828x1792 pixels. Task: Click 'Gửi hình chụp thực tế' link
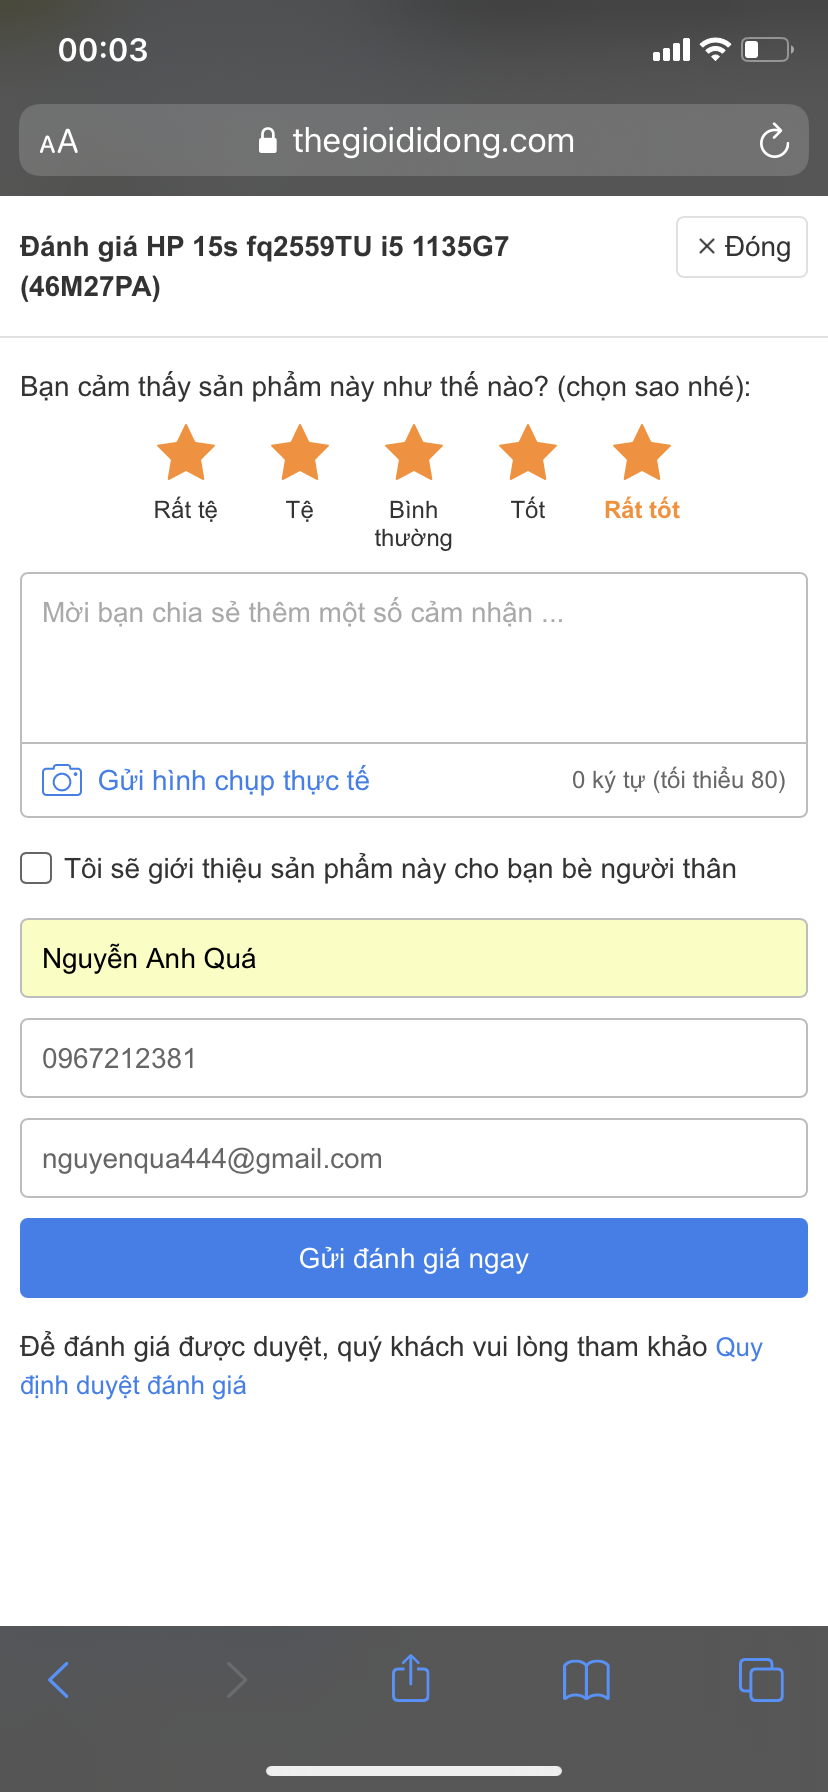click(x=233, y=780)
